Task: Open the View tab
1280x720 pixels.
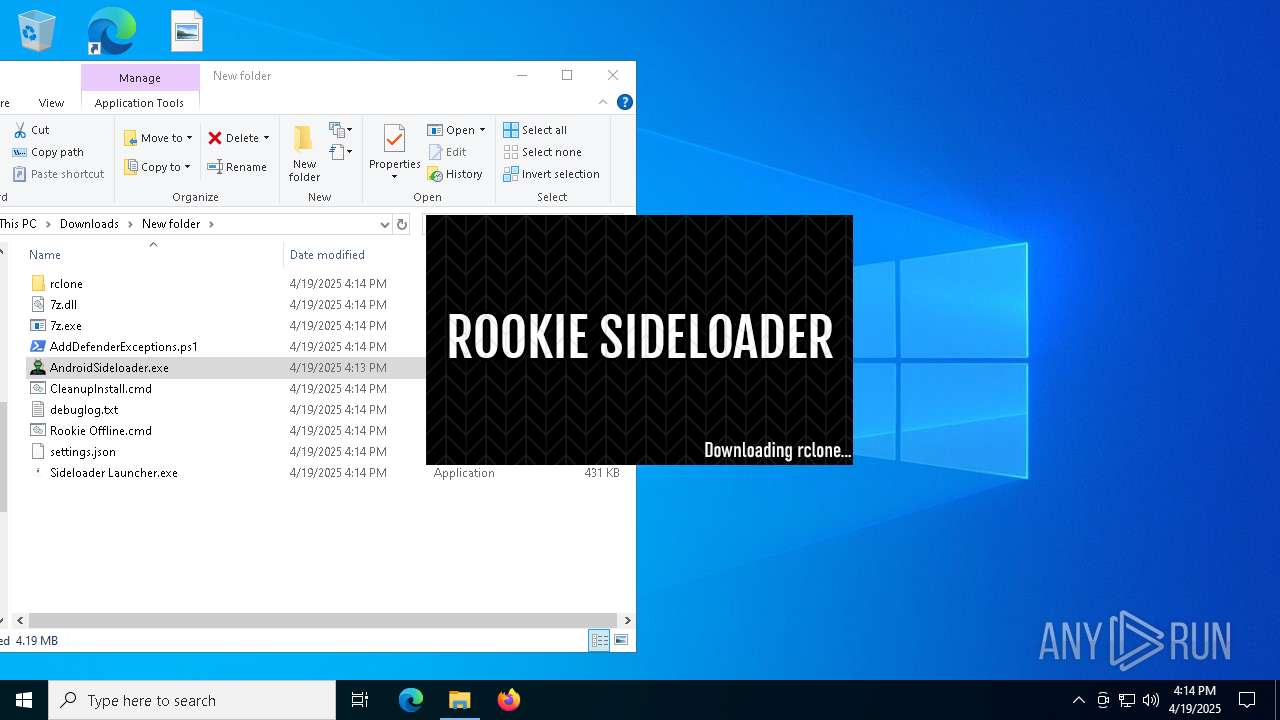Action: coord(51,103)
